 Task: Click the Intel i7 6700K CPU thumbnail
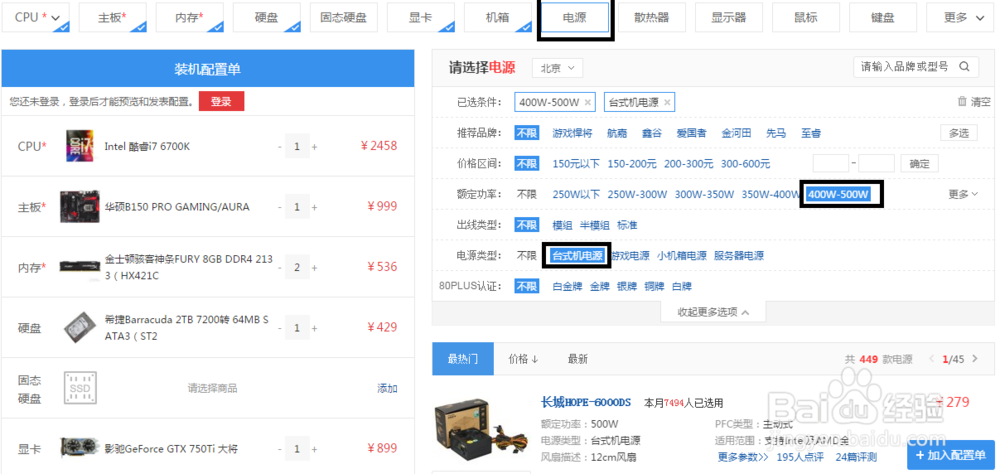tap(80, 146)
